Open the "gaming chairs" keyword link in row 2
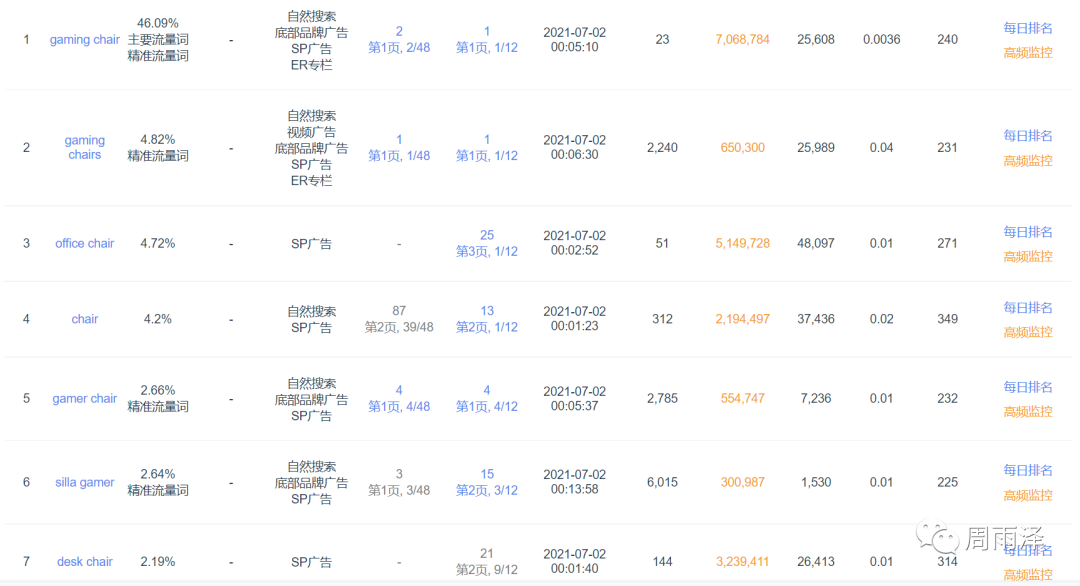 click(85, 148)
